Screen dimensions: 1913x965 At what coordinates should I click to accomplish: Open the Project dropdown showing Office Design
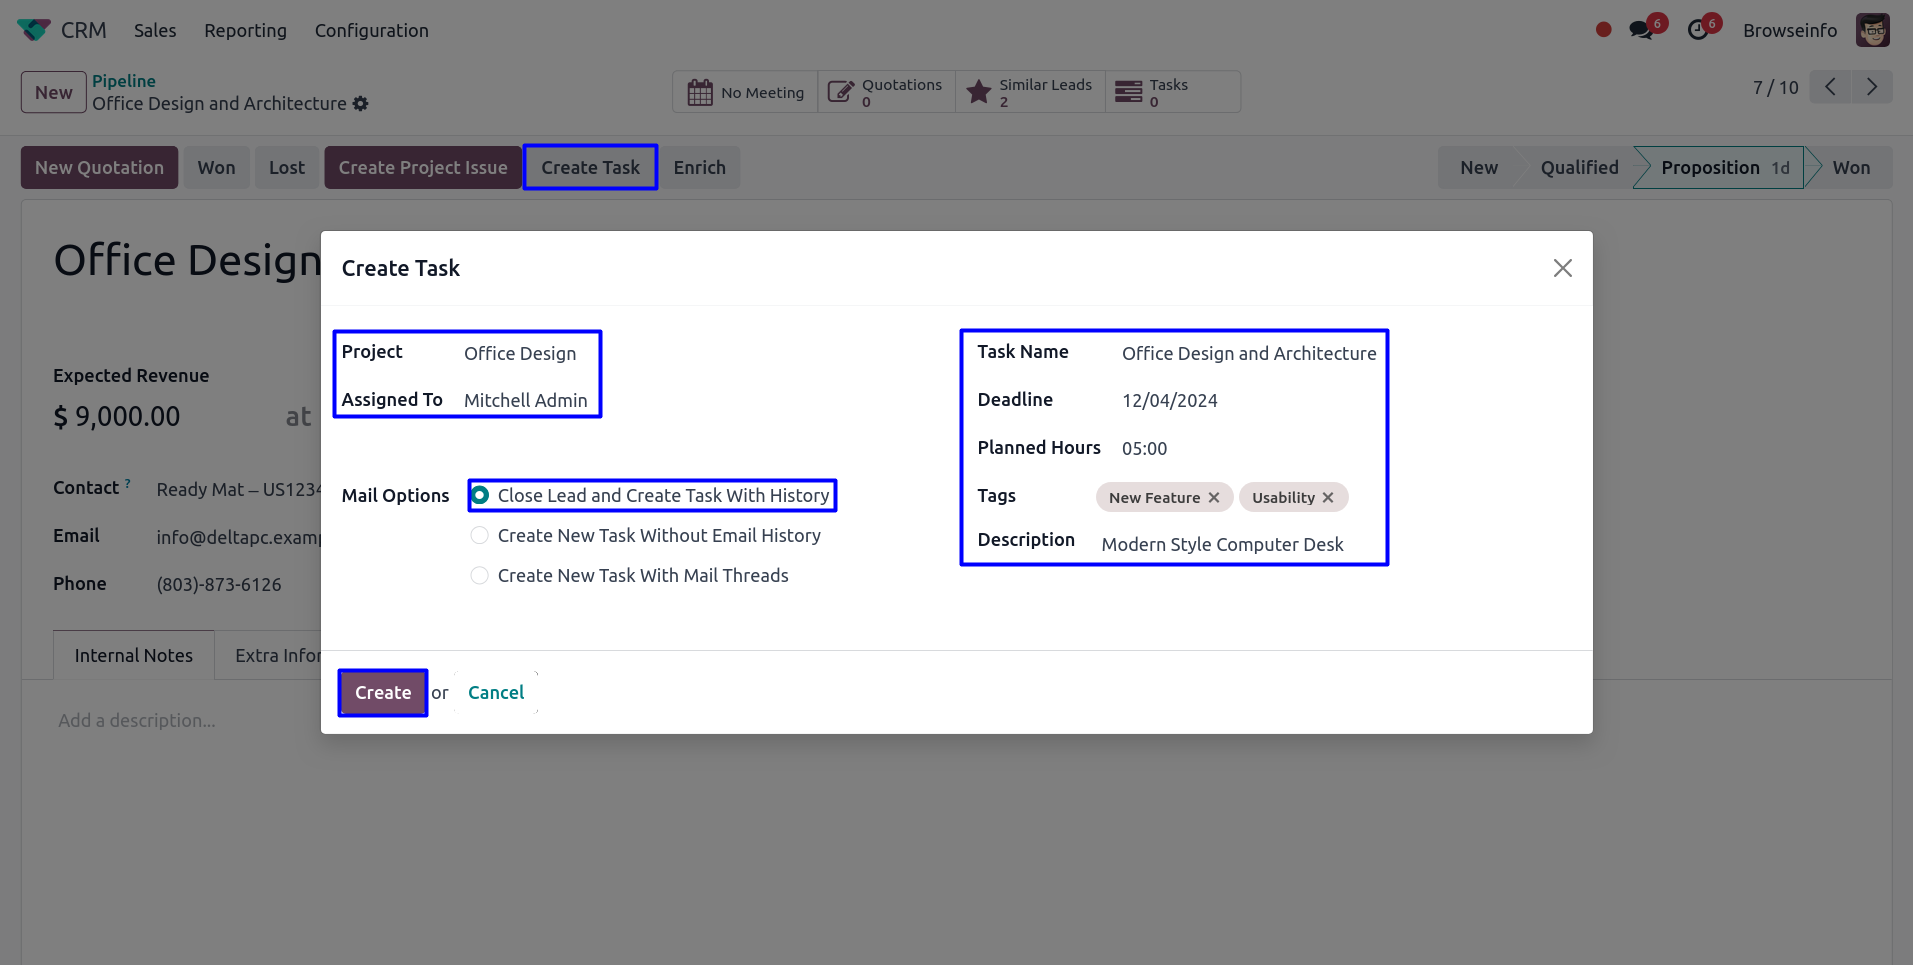[x=520, y=353]
